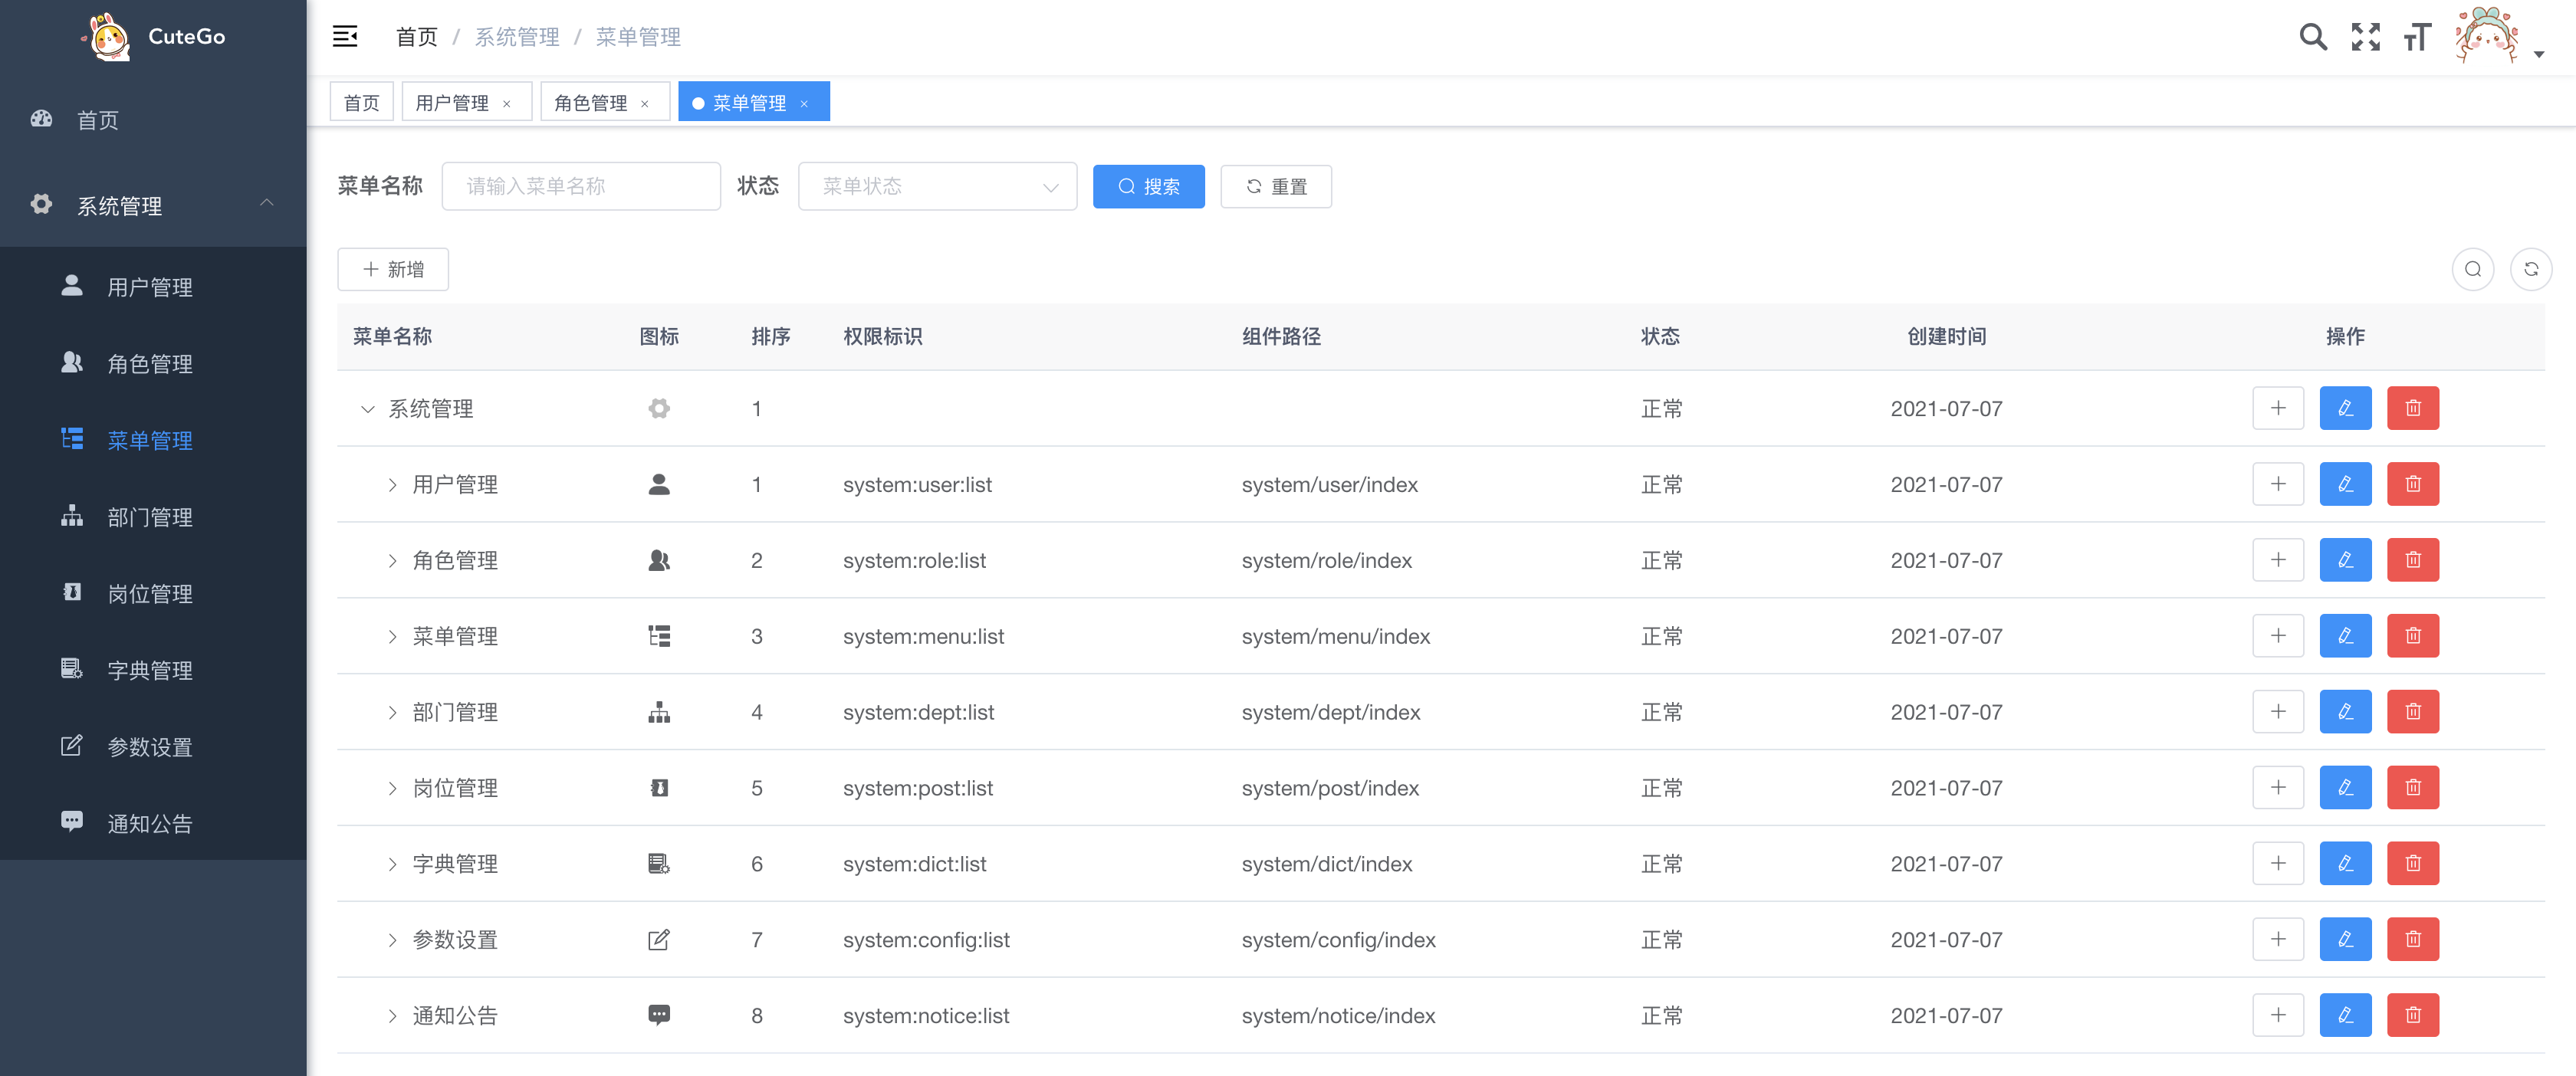Delete the 字典管理 row
The image size is (2576, 1076).
pos(2413,864)
